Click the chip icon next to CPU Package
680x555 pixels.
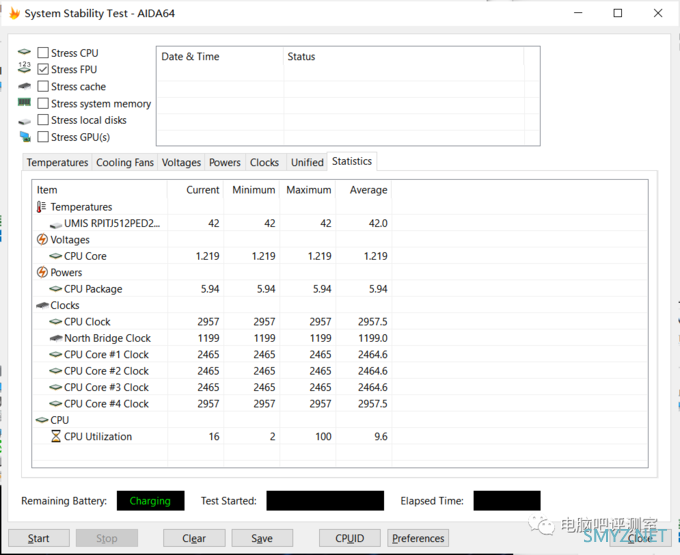click(x=56, y=289)
